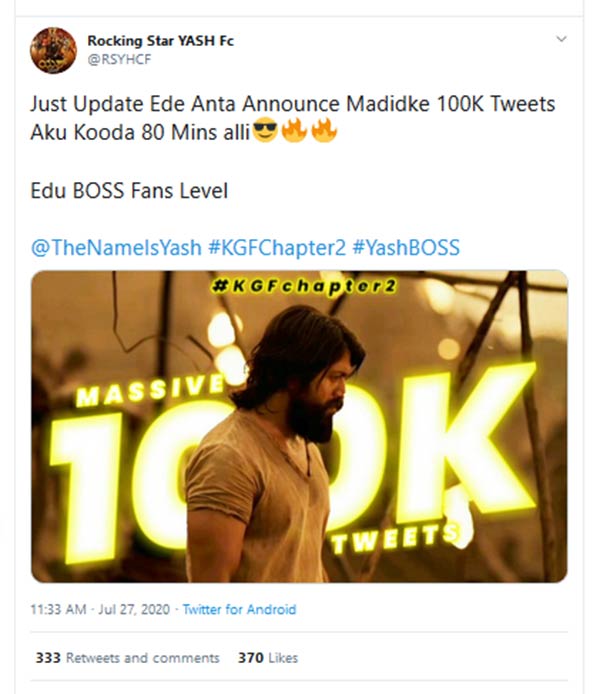600x694 pixels.
Task: Open the @TheNameIsYash mention
Action: click(x=117, y=248)
